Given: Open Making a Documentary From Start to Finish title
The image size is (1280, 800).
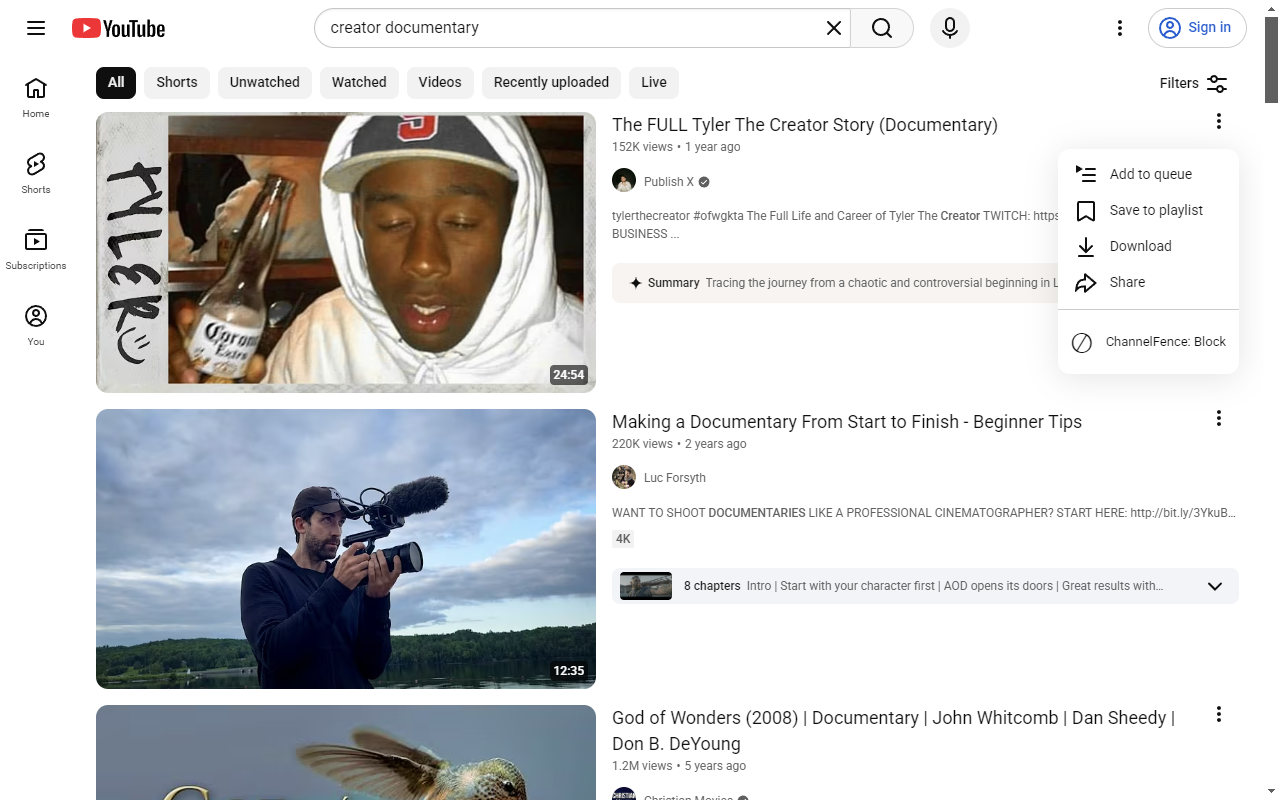Looking at the screenshot, I should coord(847,421).
